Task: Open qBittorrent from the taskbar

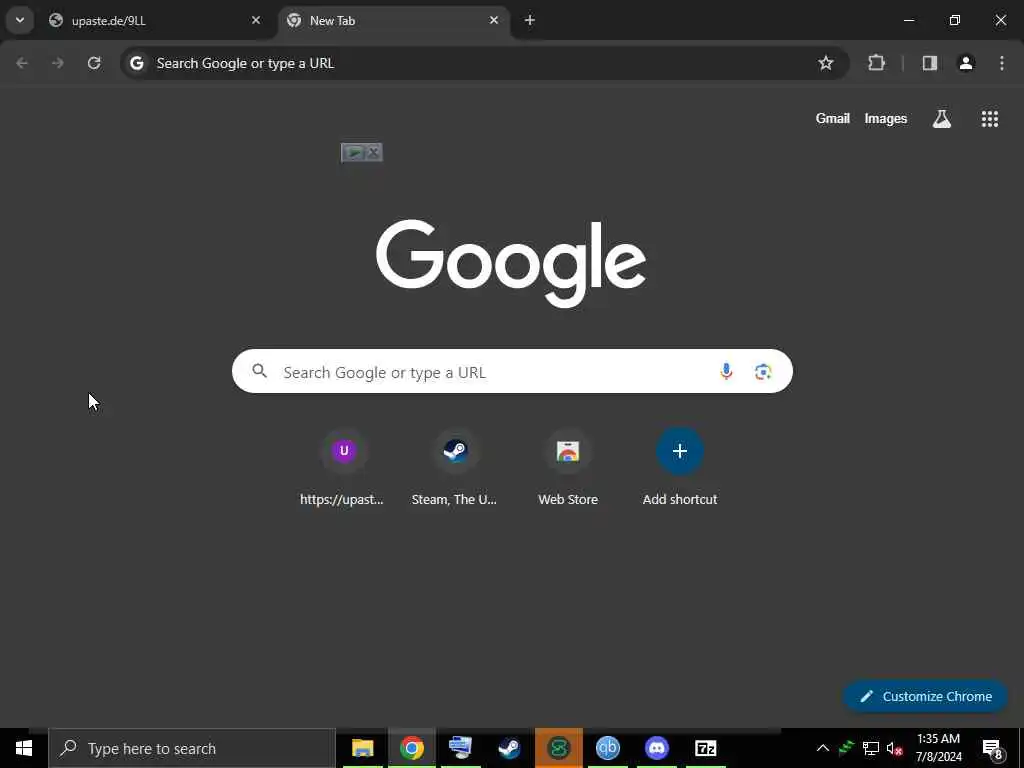Action: tap(607, 748)
